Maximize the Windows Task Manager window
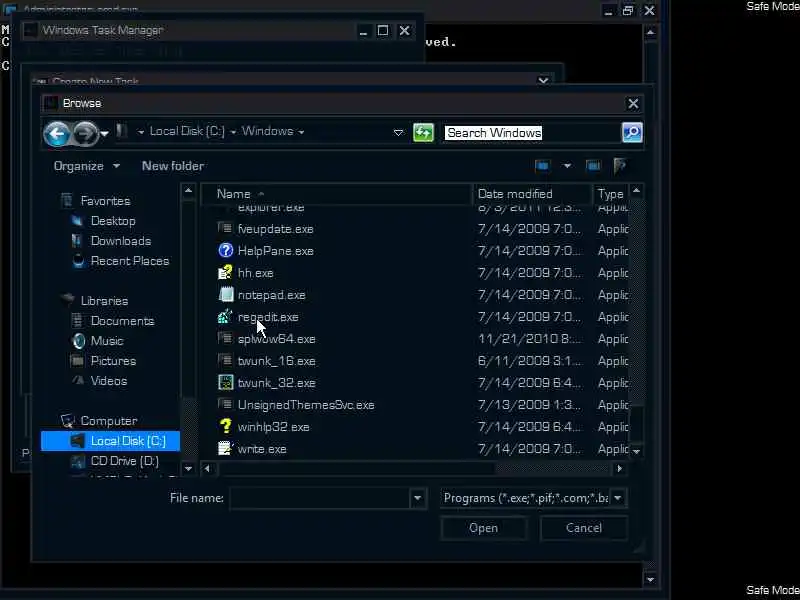This screenshot has width=800, height=600. 383,31
